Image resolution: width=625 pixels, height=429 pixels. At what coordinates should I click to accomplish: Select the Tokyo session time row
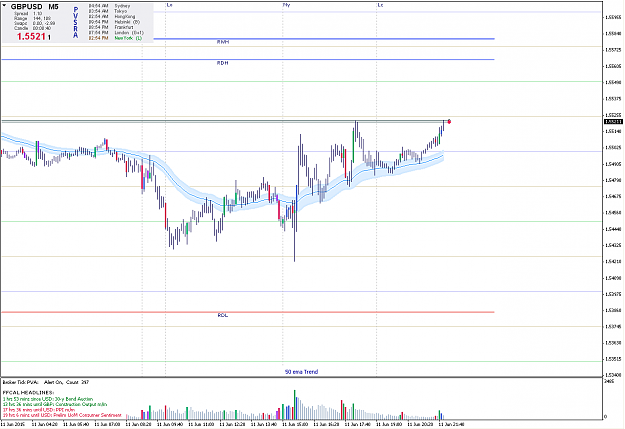pos(108,11)
